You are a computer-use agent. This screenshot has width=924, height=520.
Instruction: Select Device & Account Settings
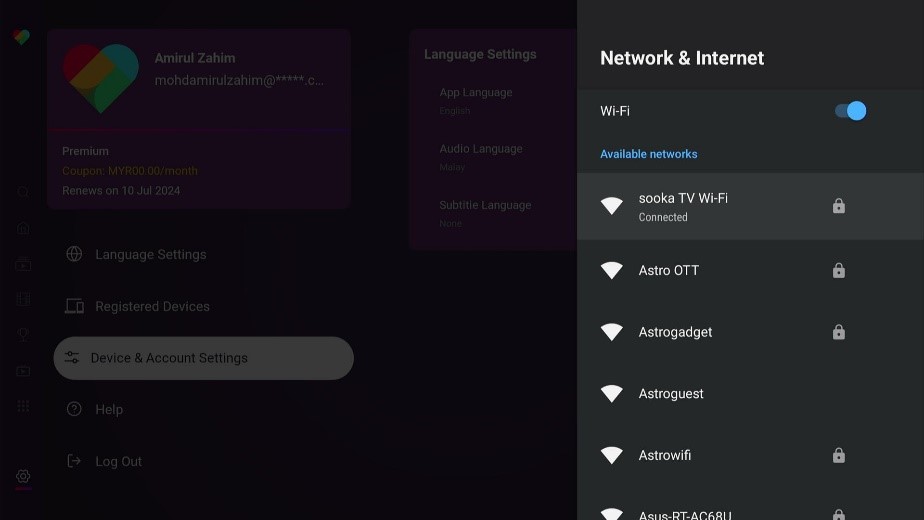203,358
